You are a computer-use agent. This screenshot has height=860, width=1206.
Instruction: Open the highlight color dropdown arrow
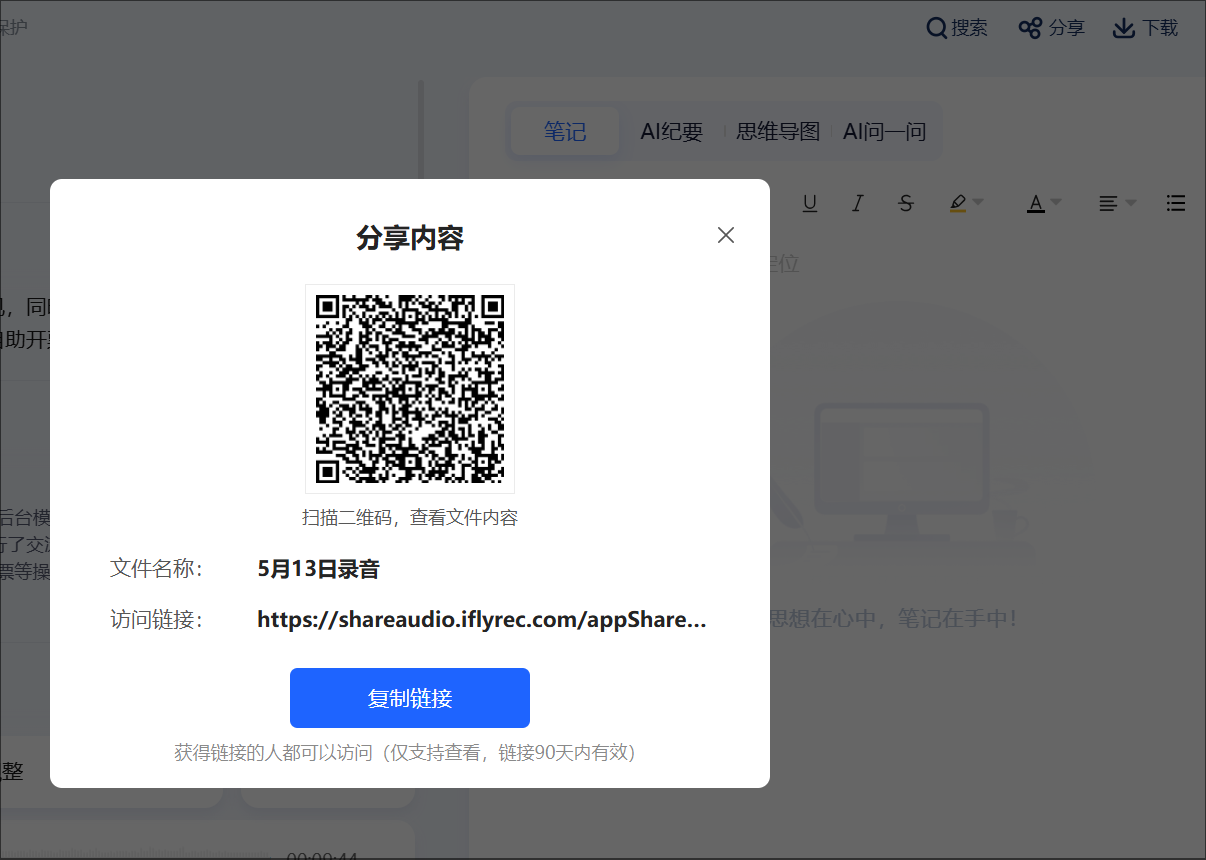pyautogui.click(x=978, y=203)
